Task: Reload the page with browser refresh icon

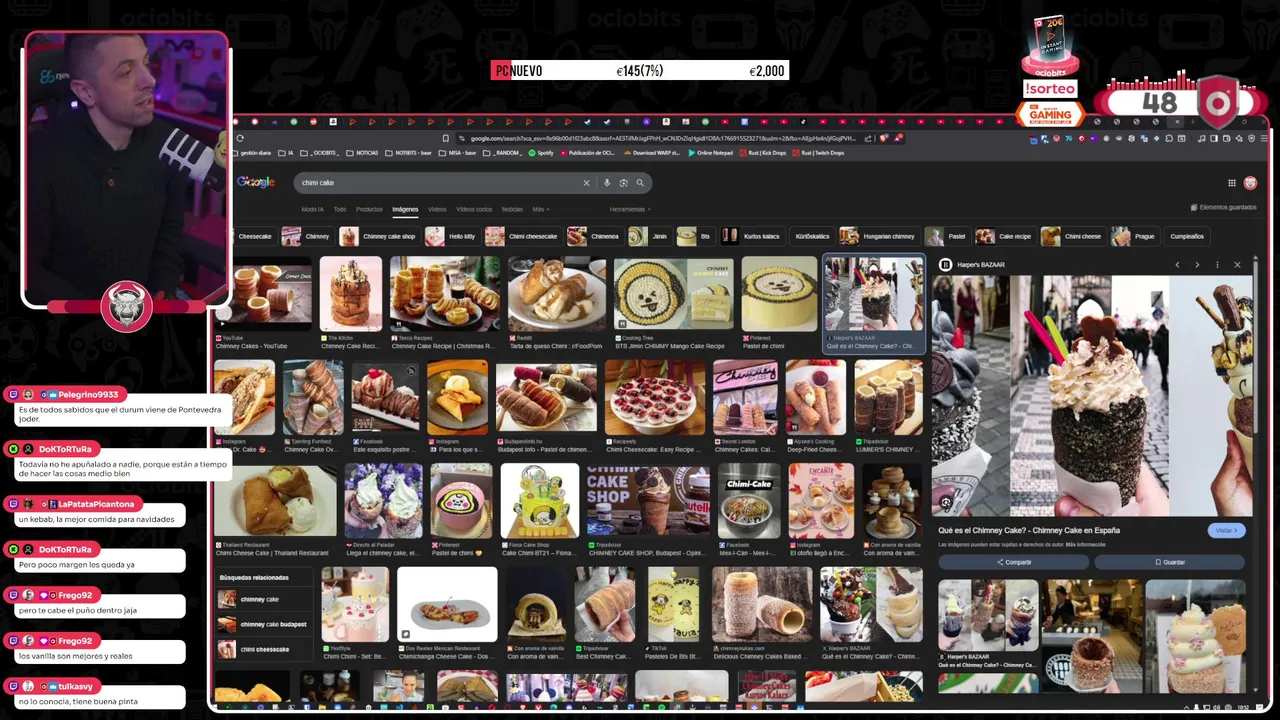Action: point(240,138)
